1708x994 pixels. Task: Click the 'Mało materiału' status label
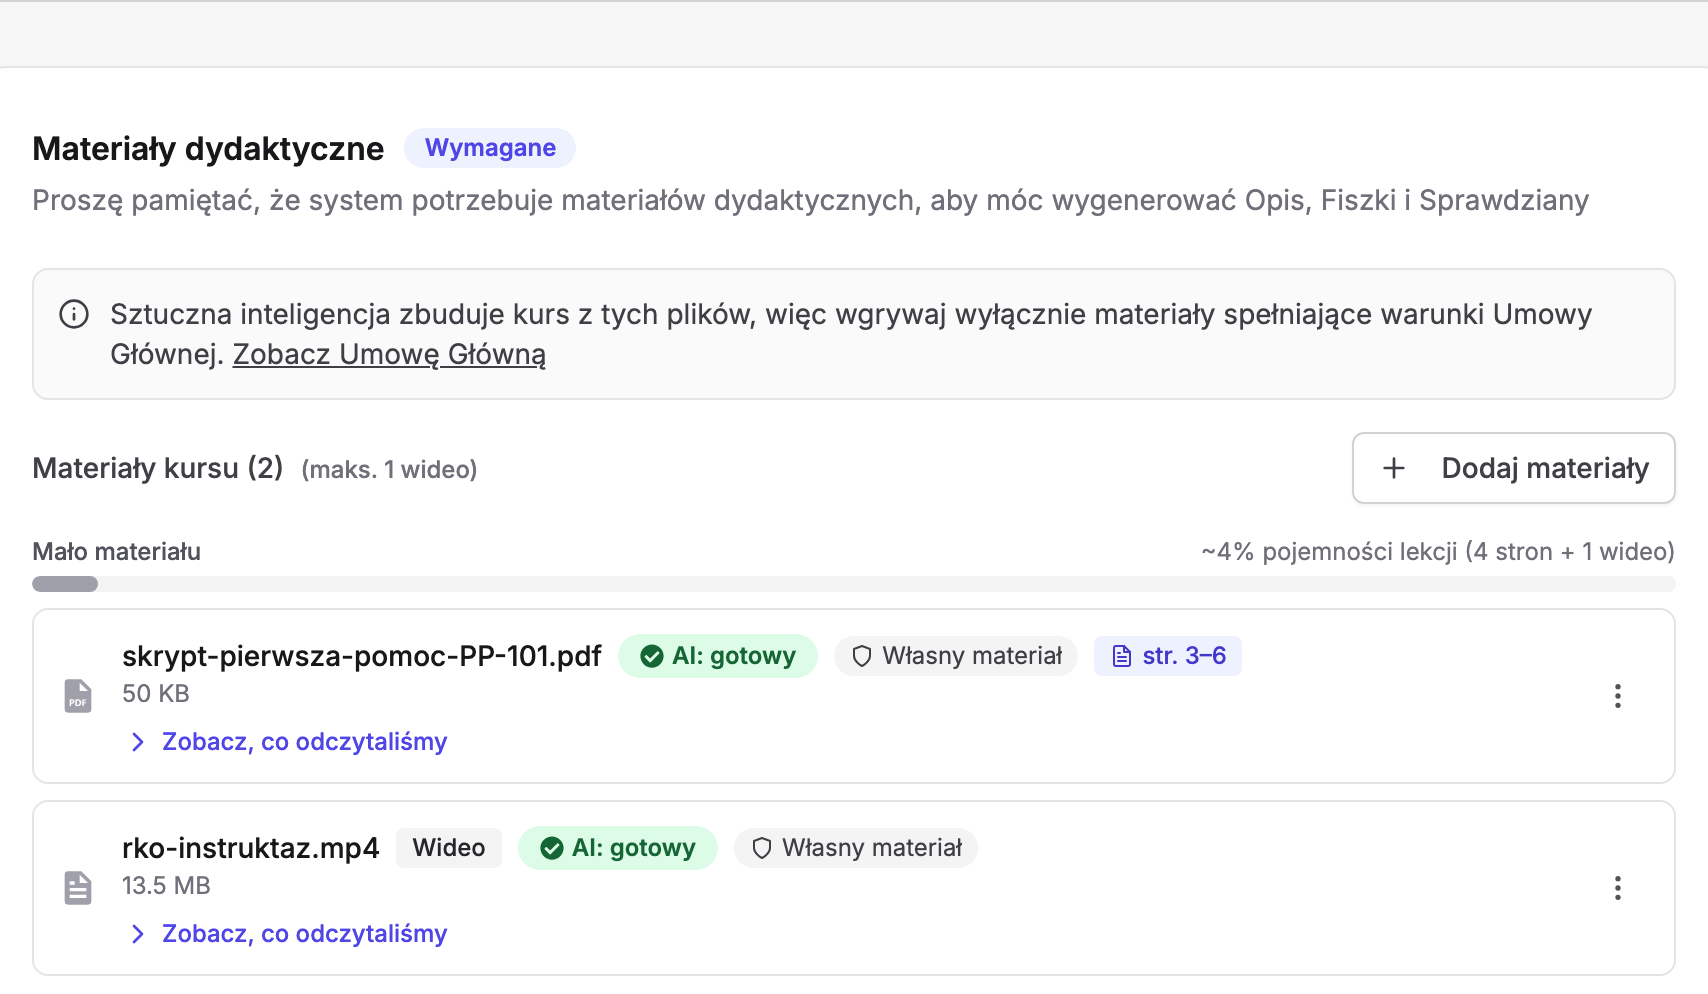[117, 552]
